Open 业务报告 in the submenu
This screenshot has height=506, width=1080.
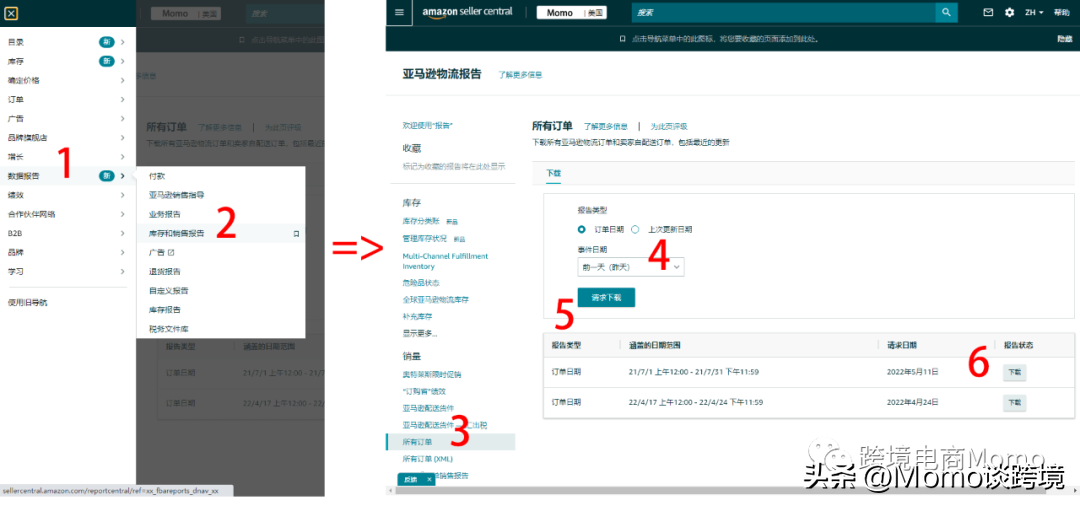165,214
